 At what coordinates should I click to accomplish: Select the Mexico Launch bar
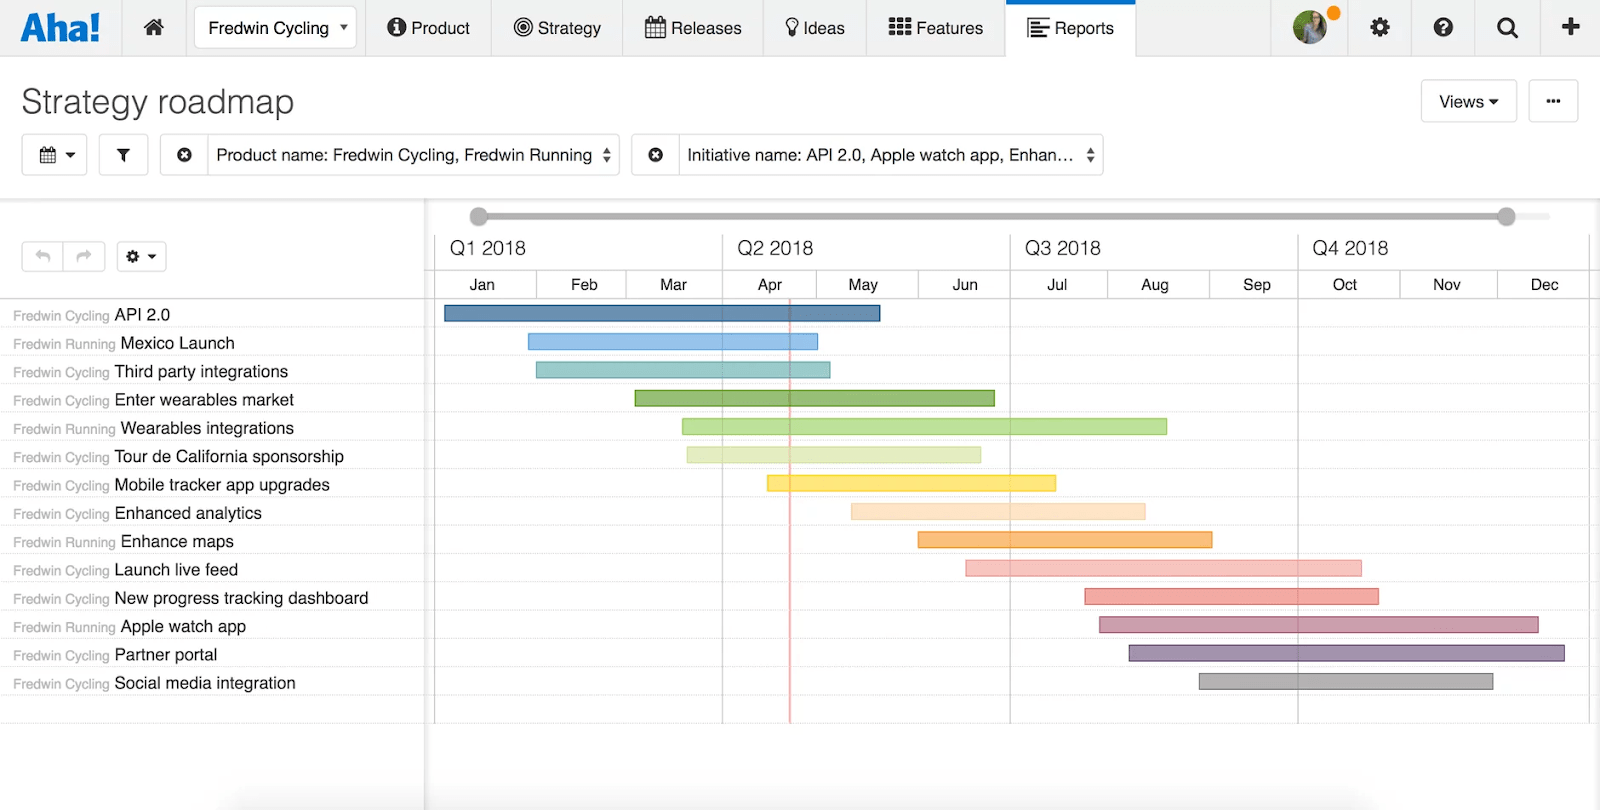point(673,342)
